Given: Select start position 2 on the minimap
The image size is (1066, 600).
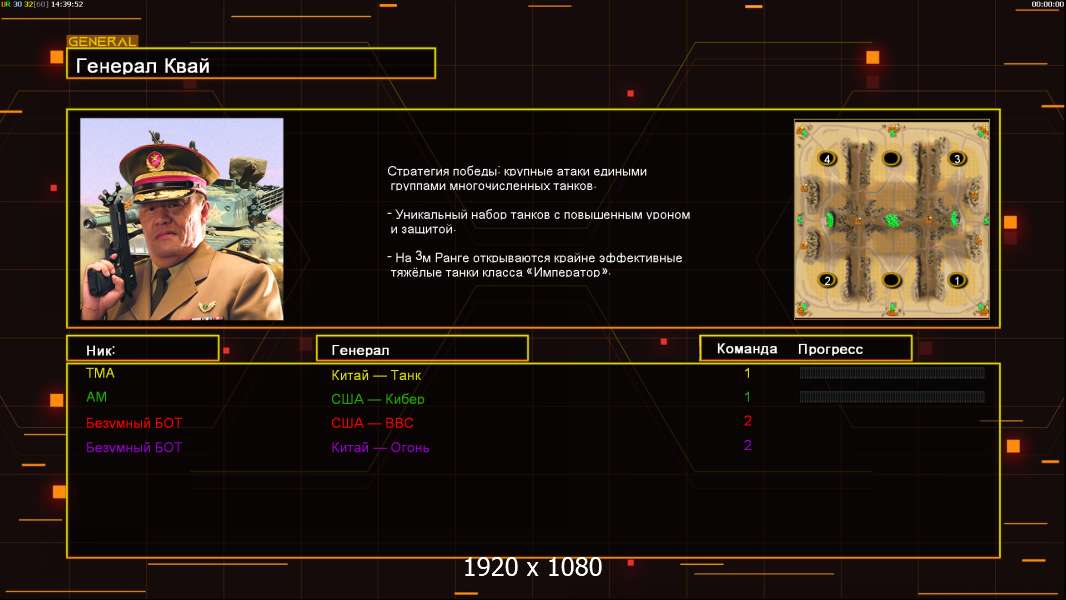Looking at the screenshot, I should pyautogui.click(x=827, y=281).
